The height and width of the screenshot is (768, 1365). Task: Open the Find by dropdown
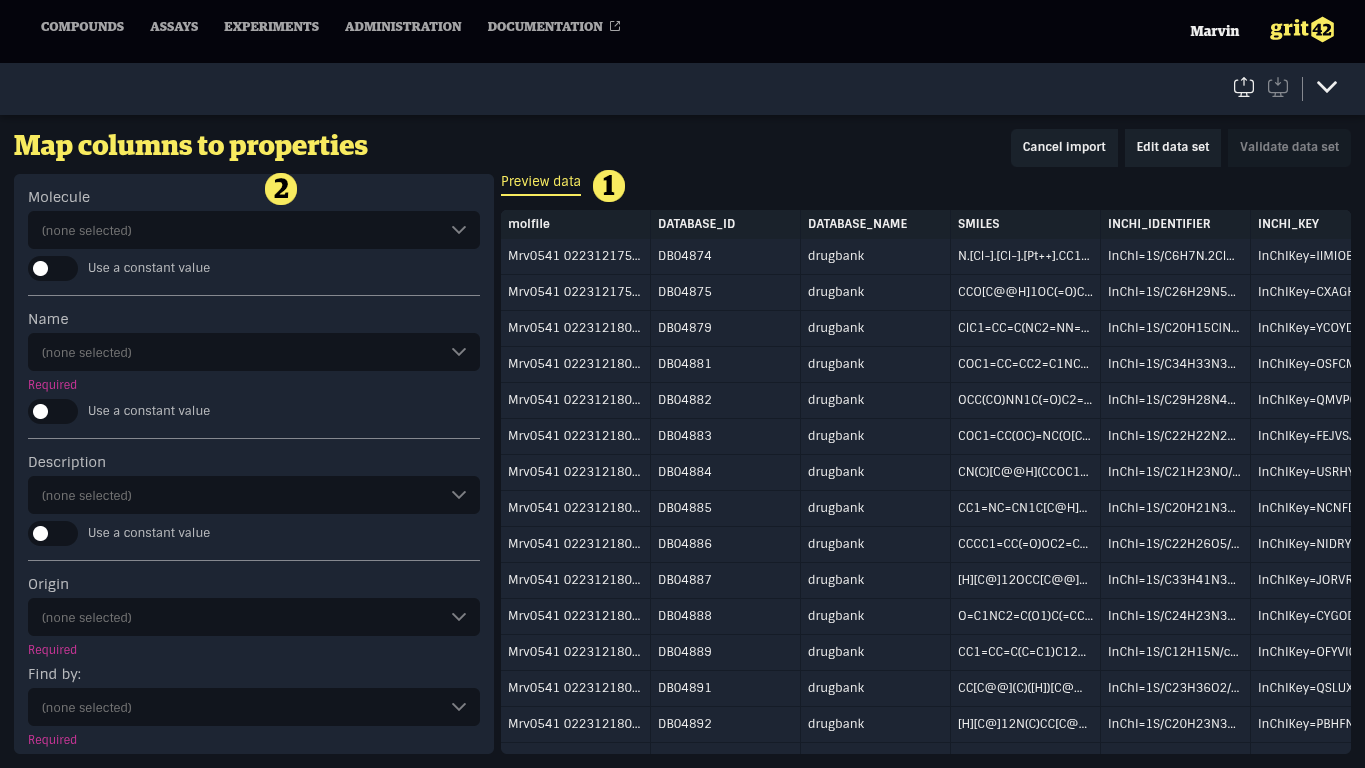254,707
